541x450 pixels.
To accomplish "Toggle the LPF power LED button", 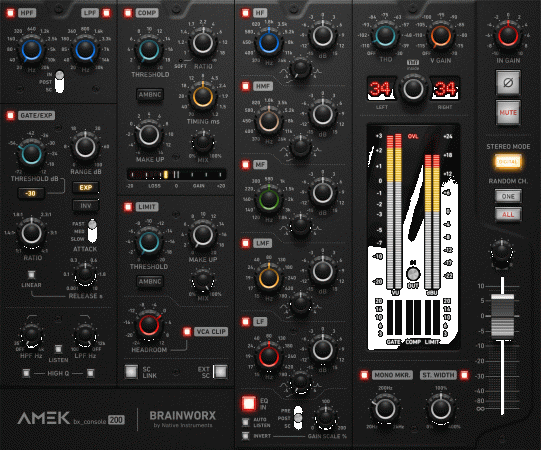I will click(x=107, y=13).
